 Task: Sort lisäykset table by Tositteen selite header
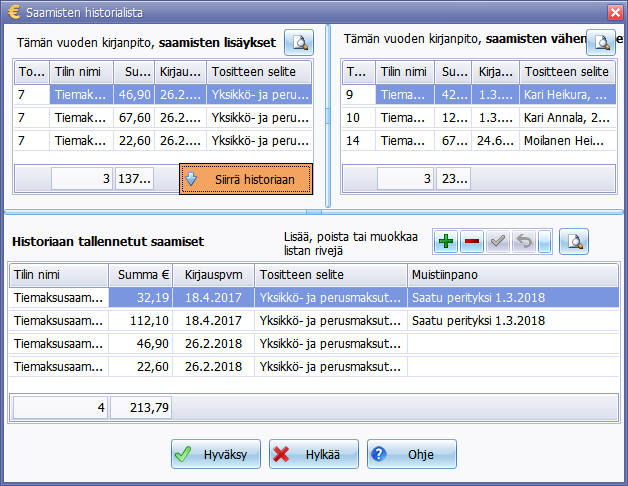[259, 72]
